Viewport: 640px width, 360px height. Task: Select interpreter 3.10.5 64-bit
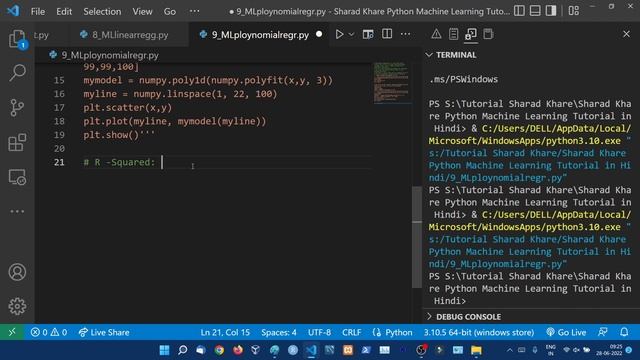pyautogui.click(x=479, y=332)
